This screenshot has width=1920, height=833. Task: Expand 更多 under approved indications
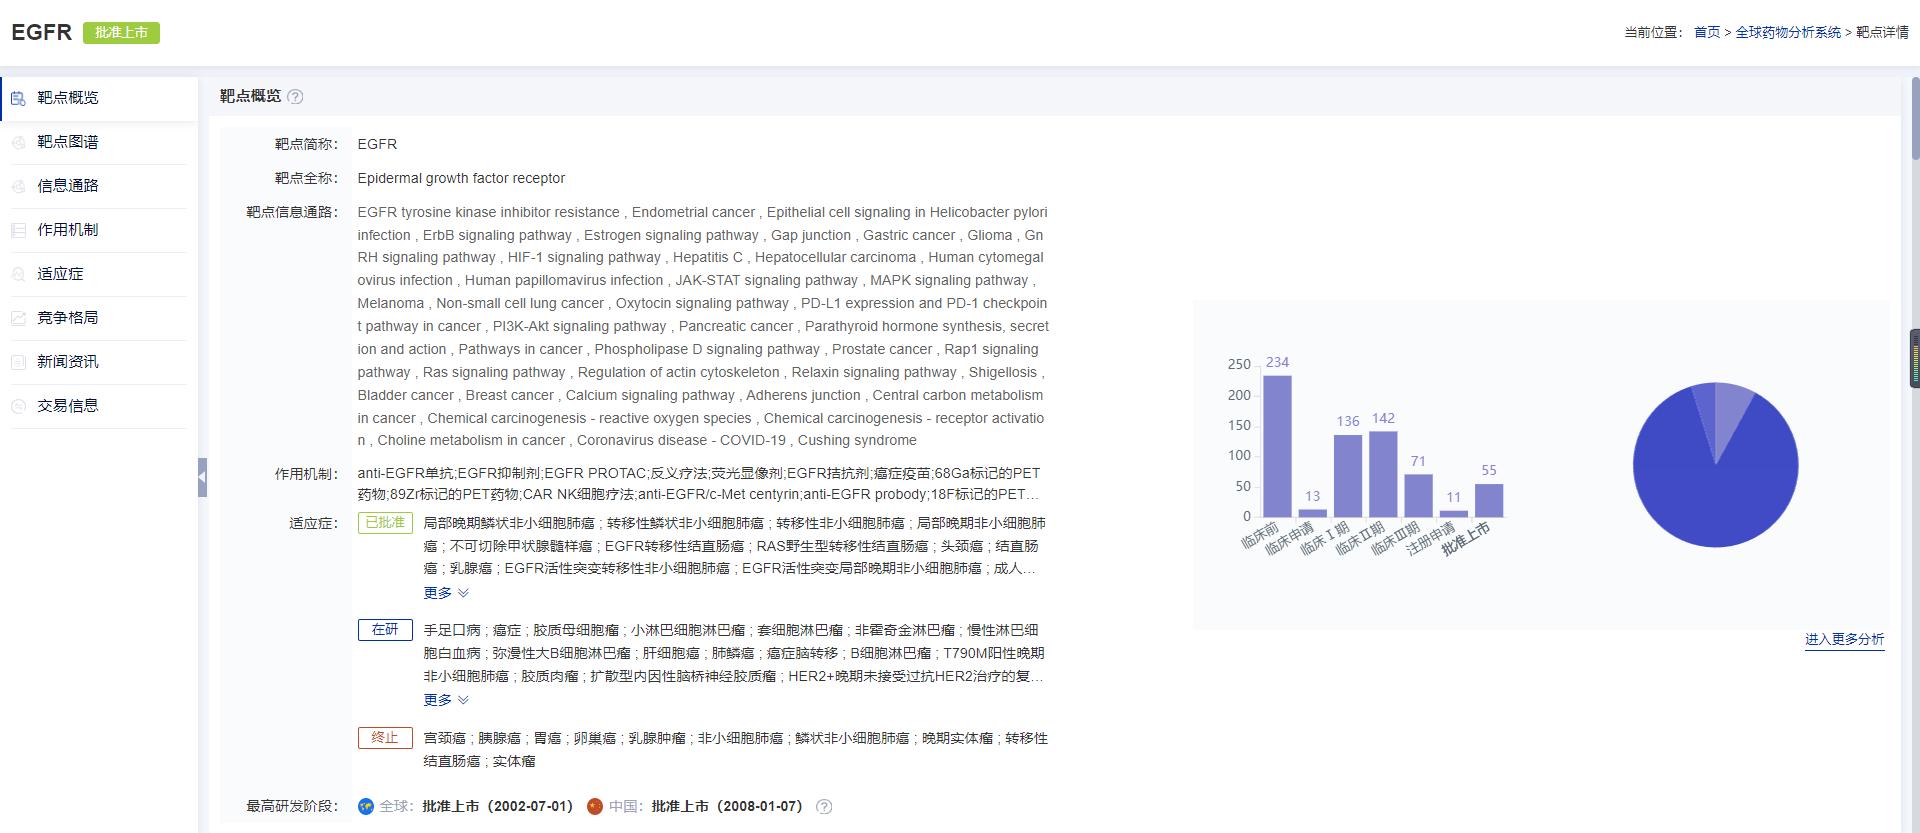click(x=446, y=593)
